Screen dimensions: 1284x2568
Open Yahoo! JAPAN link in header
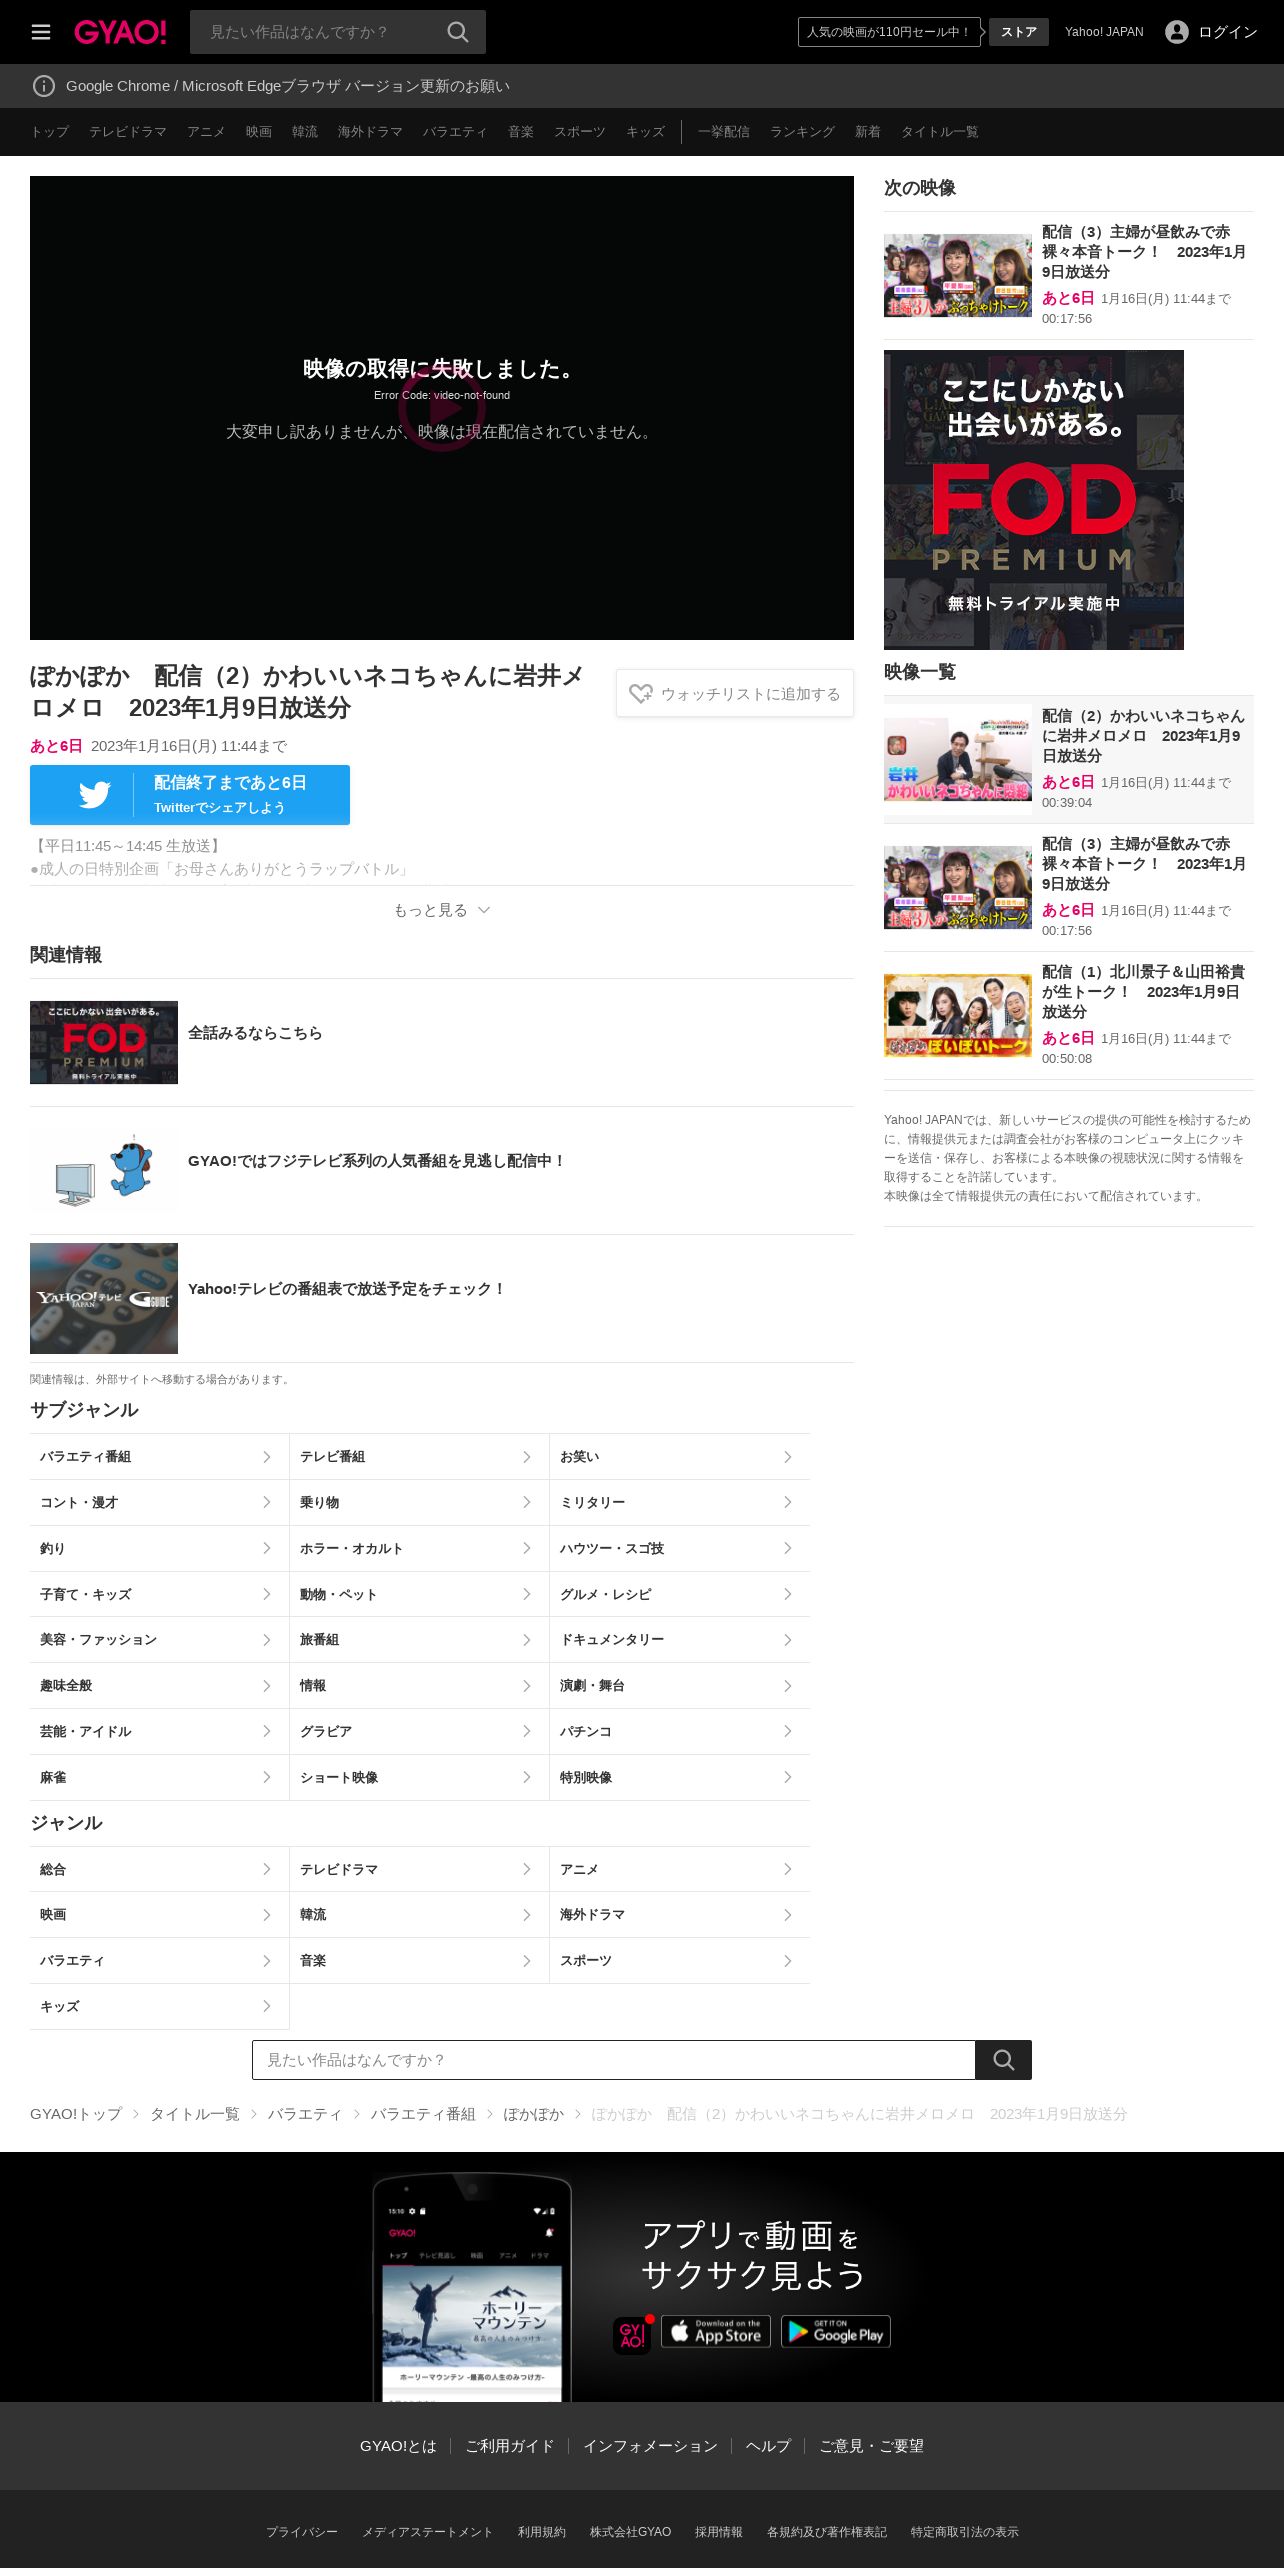(x=1104, y=32)
